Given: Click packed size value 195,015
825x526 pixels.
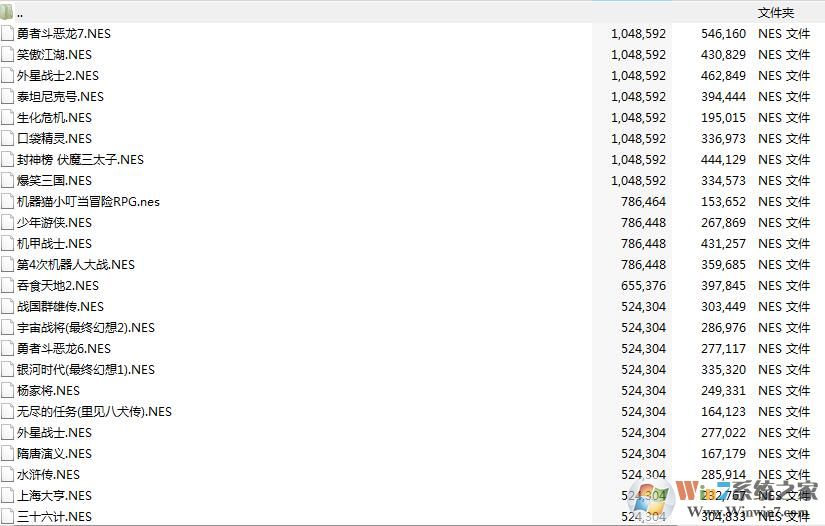Looking at the screenshot, I should click(x=723, y=118).
